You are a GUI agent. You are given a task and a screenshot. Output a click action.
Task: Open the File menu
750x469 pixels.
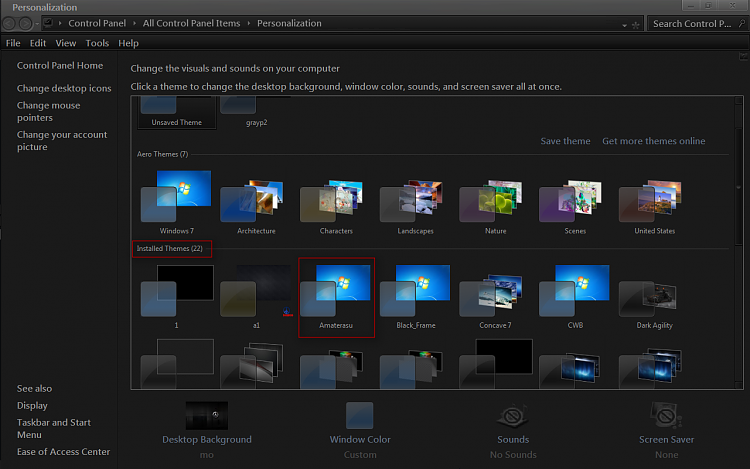tap(13, 43)
